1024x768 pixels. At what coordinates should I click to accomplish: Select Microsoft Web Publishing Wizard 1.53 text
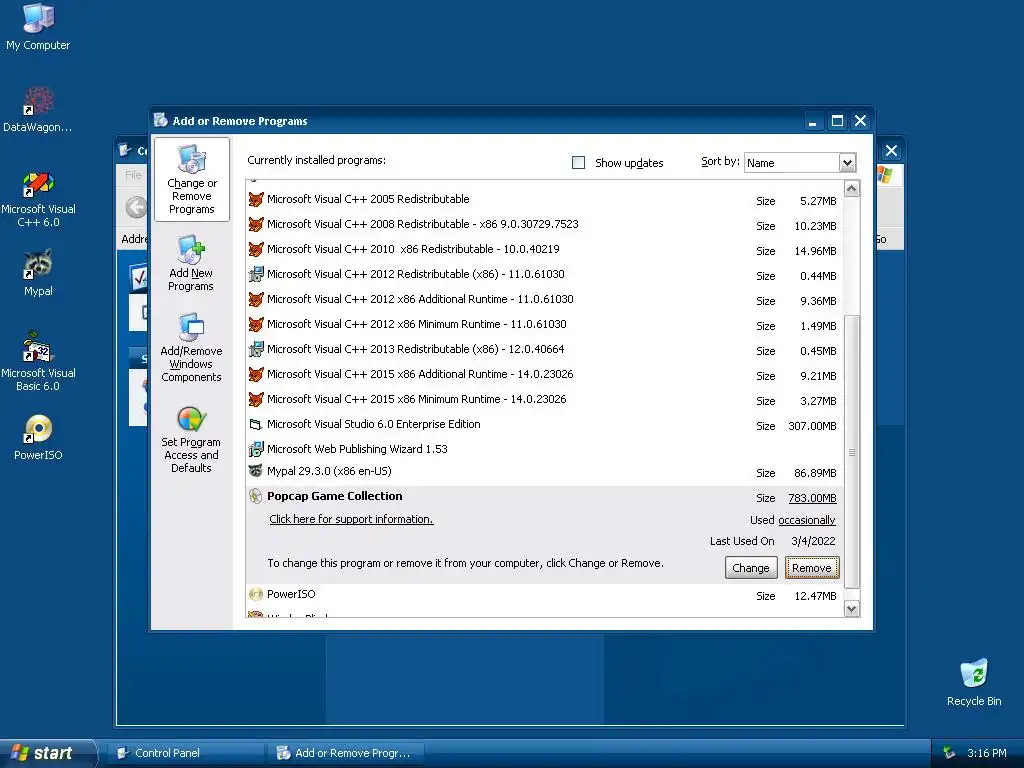coord(357,449)
